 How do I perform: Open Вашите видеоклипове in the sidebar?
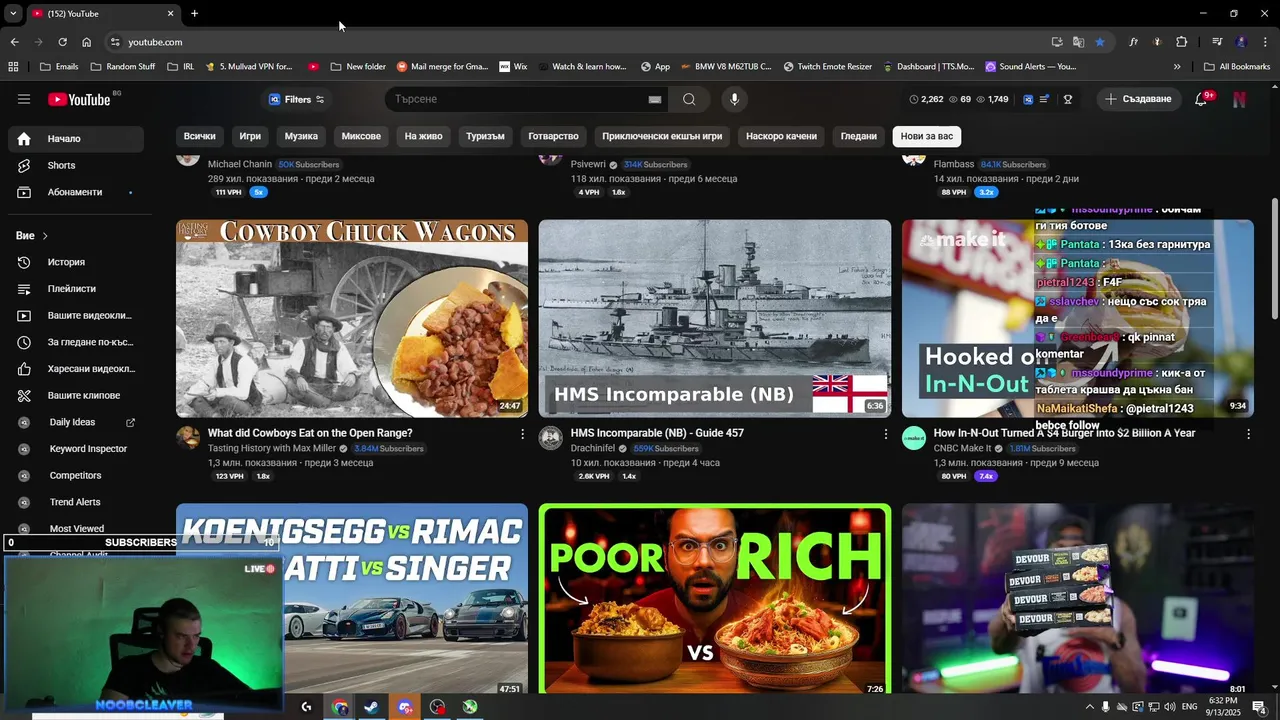point(76,315)
